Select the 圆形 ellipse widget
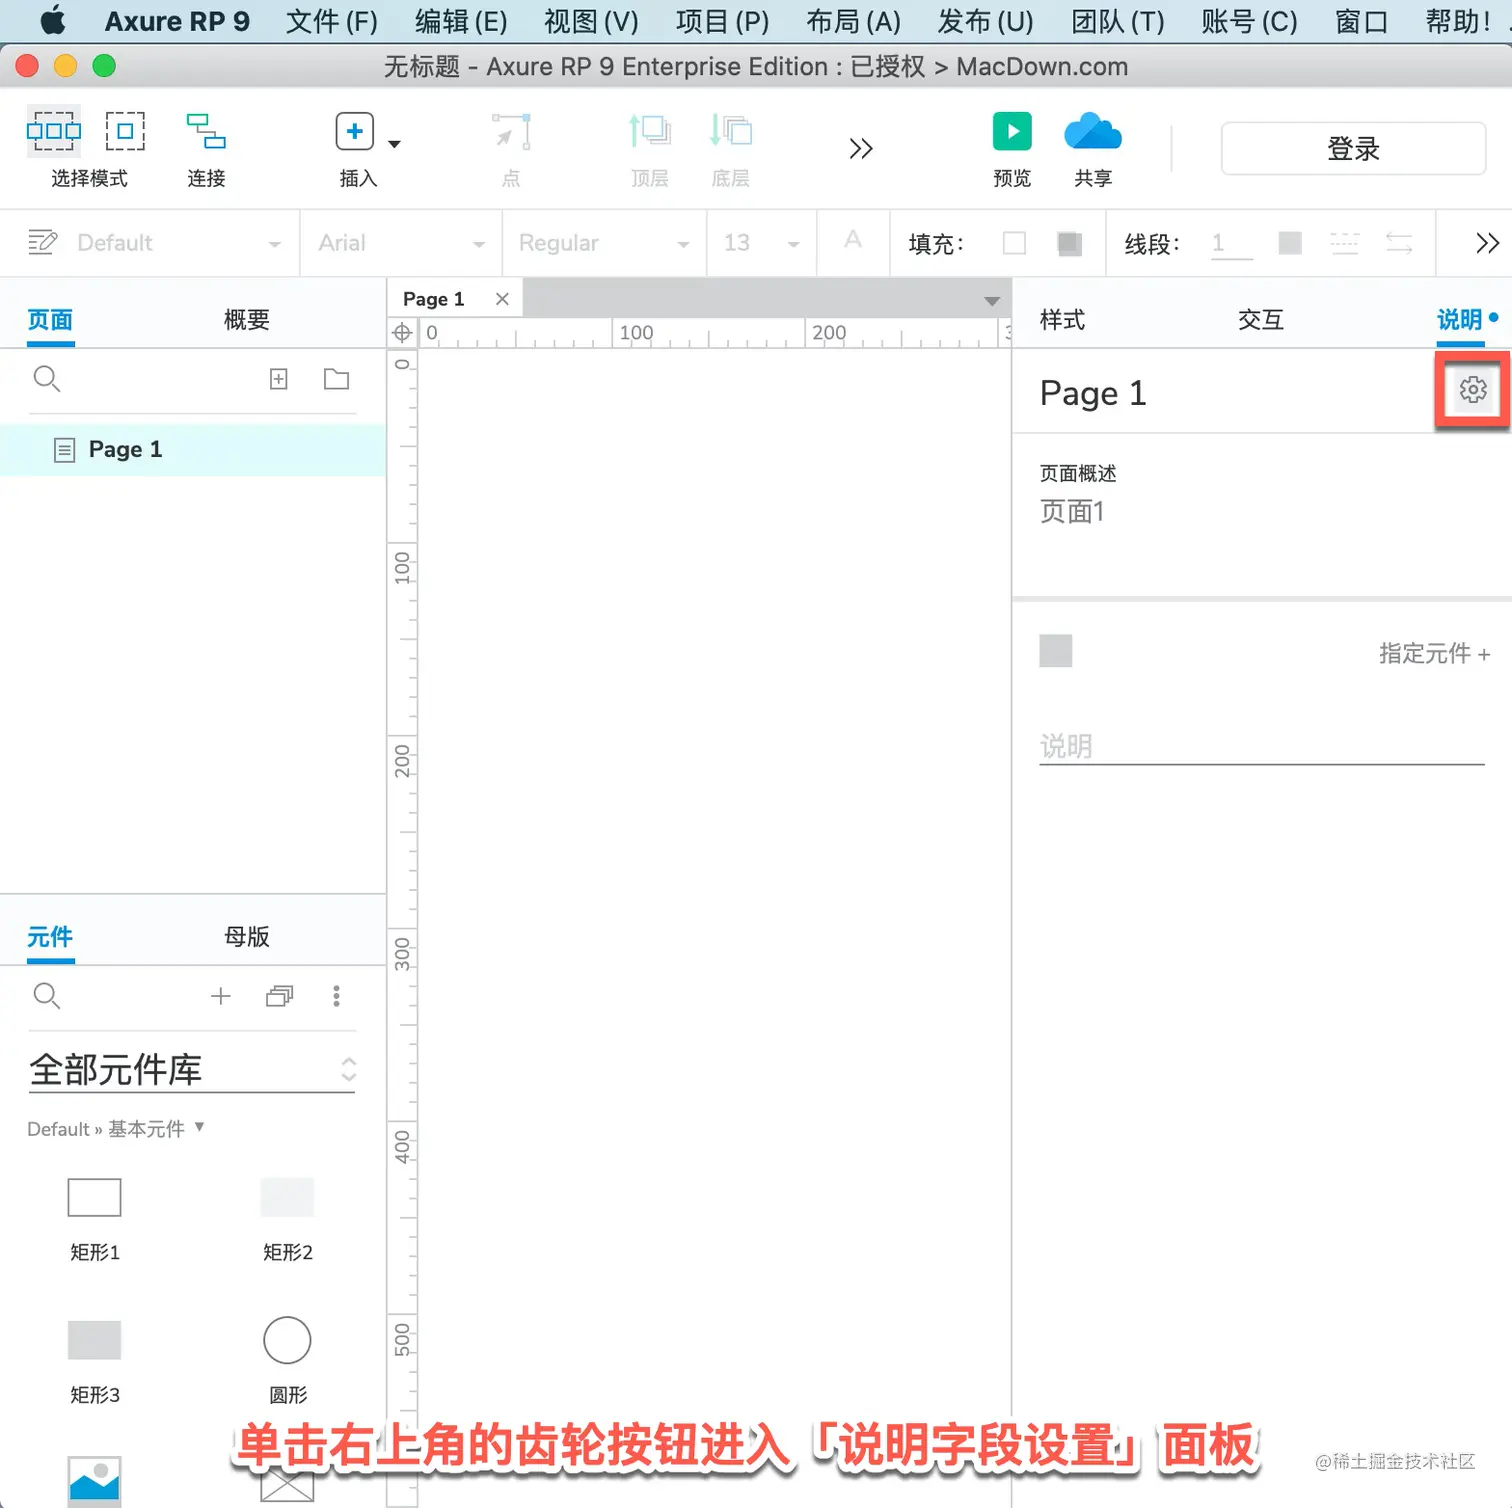Screen dimensions: 1512x1508 (287, 1340)
